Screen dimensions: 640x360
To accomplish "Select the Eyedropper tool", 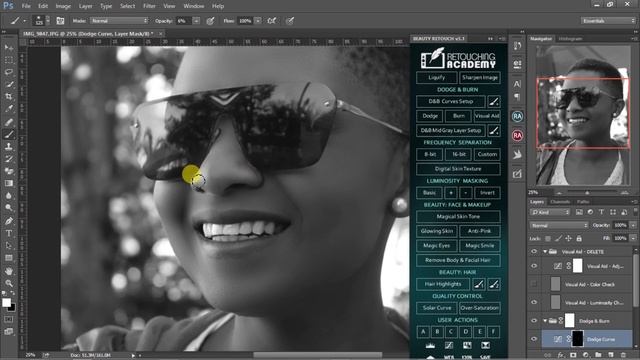I will [9, 109].
